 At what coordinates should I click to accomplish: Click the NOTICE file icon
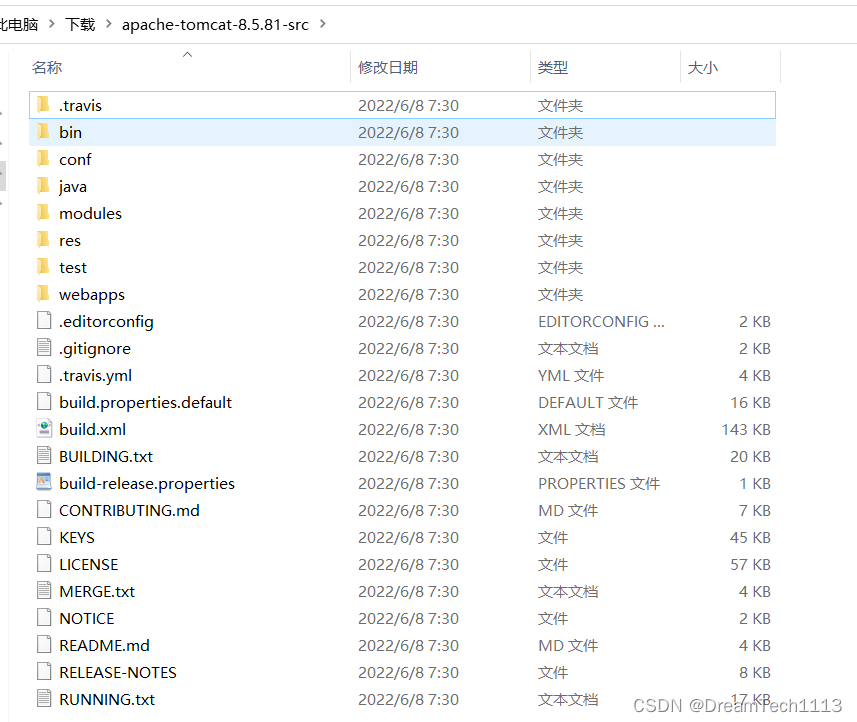pyautogui.click(x=44, y=618)
